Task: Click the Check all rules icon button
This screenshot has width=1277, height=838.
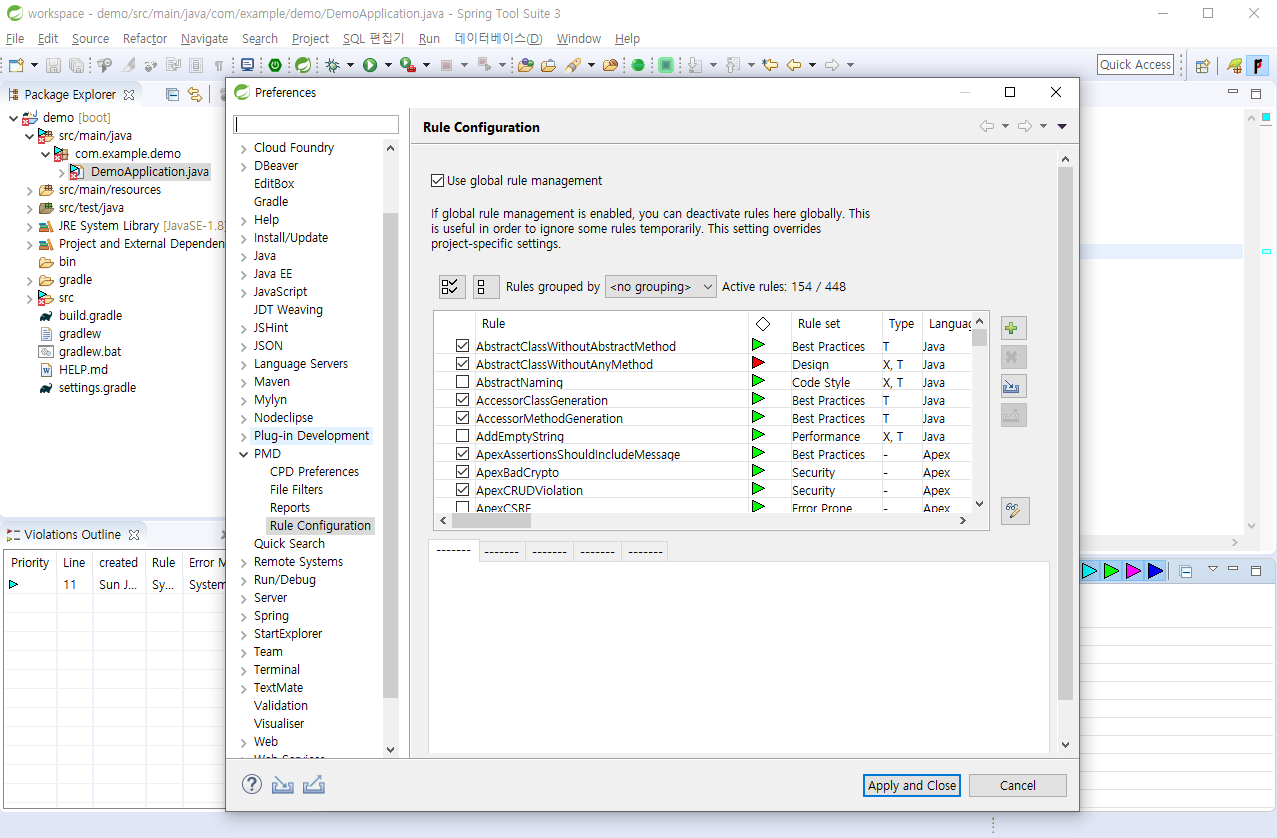Action: tap(452, 286)
